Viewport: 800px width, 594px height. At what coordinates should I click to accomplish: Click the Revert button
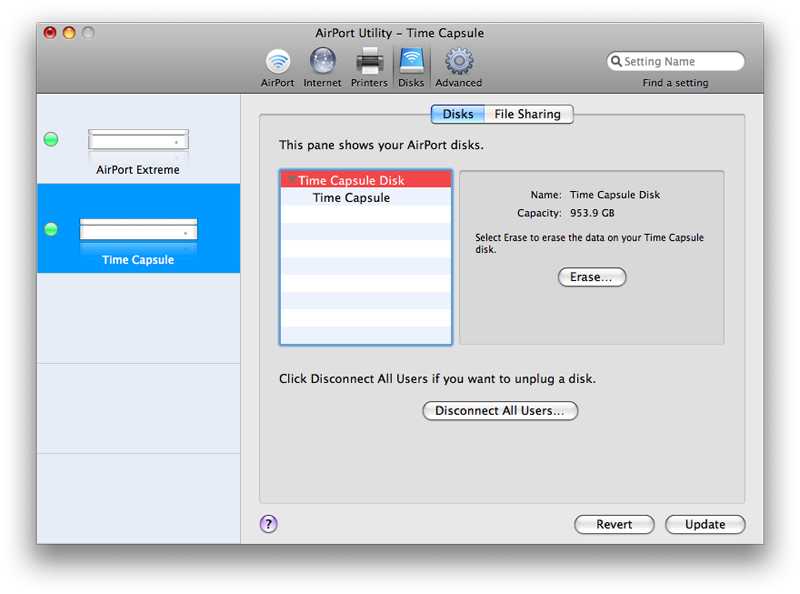point(614,524)
